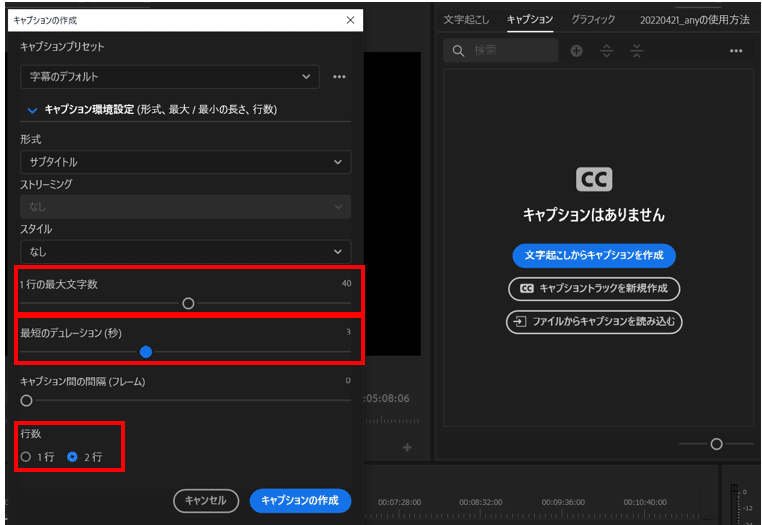Click the 最短のデュレーション slider handle
Screen dimensions: 762x525
[146, 352]
